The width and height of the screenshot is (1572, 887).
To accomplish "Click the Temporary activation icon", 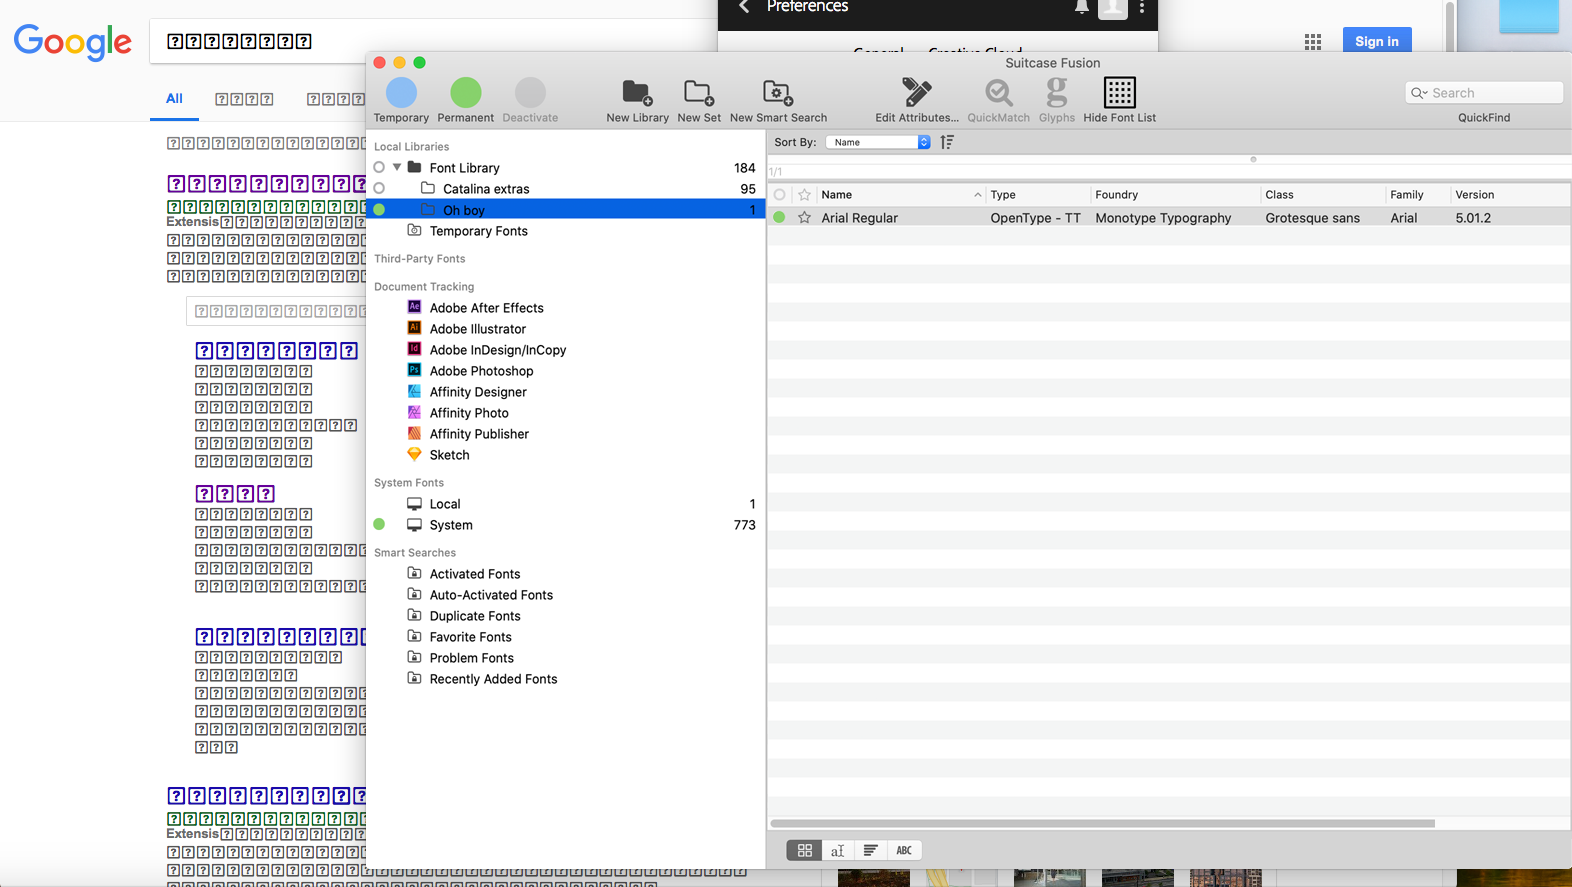I will (401, 93).
